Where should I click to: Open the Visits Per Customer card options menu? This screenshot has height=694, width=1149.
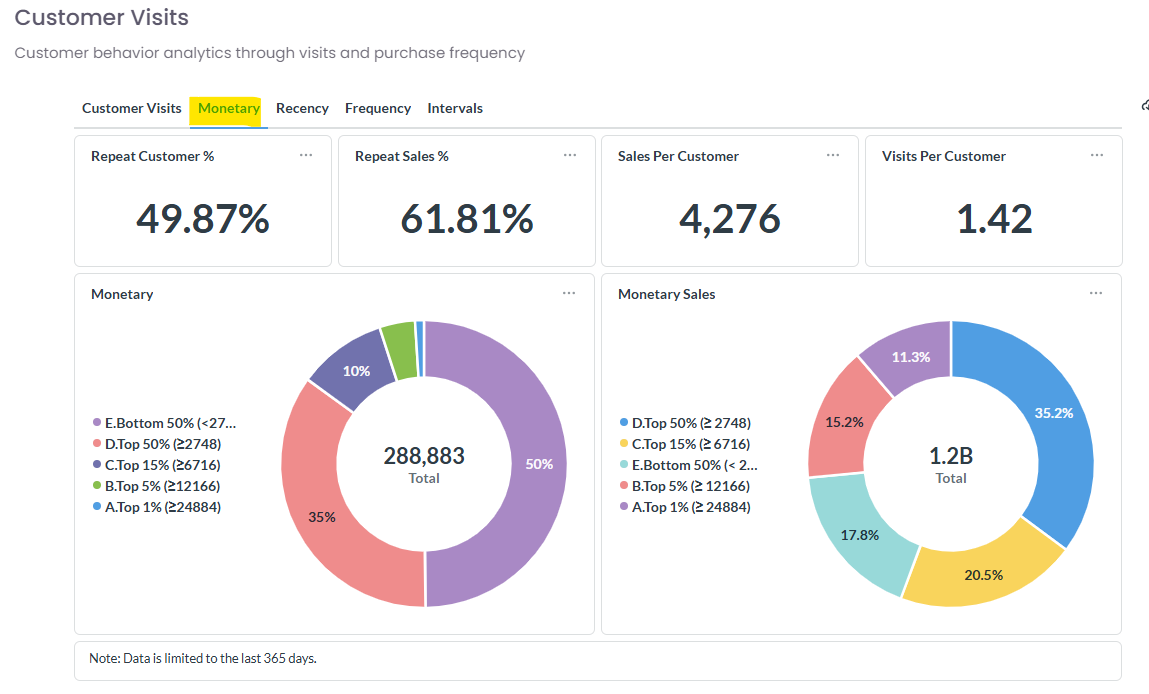pos(1096,155)
